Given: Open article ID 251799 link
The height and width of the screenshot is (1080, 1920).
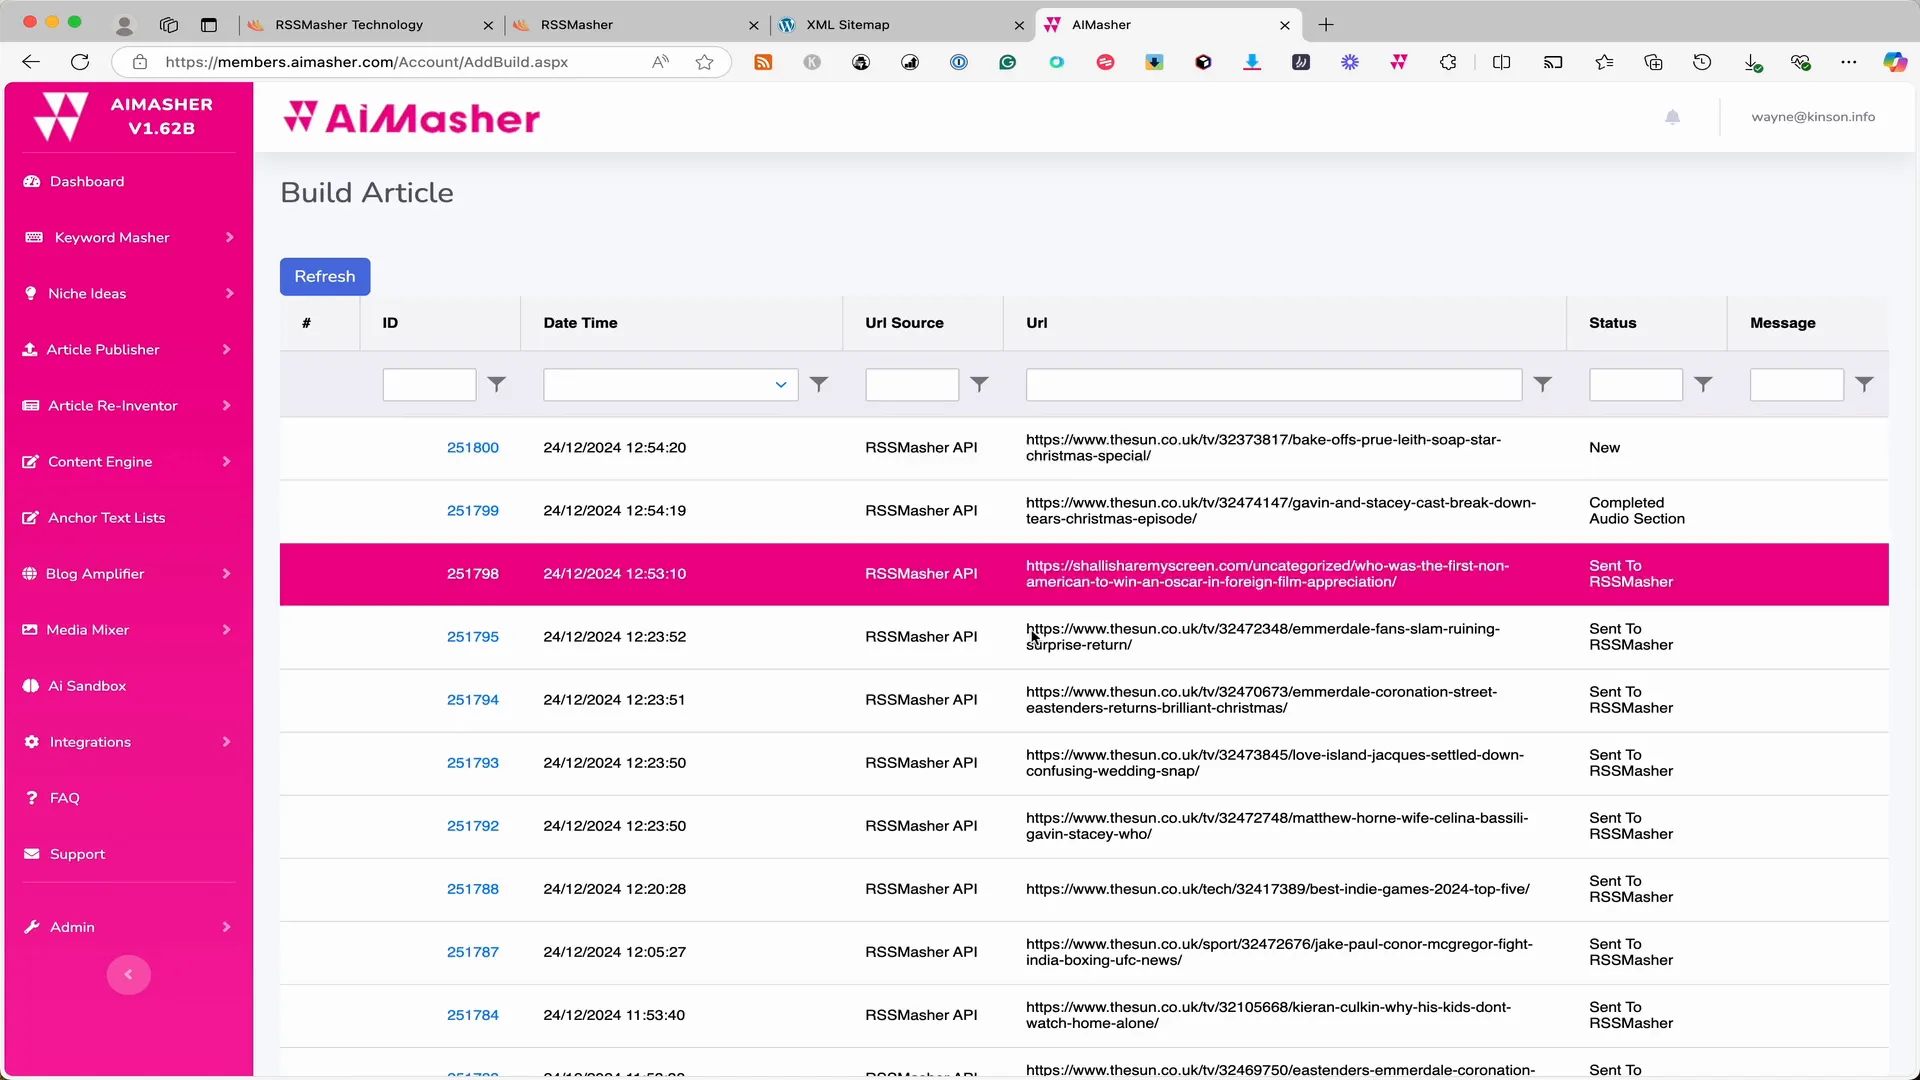Looking at the screenshot, I should 472,510.
